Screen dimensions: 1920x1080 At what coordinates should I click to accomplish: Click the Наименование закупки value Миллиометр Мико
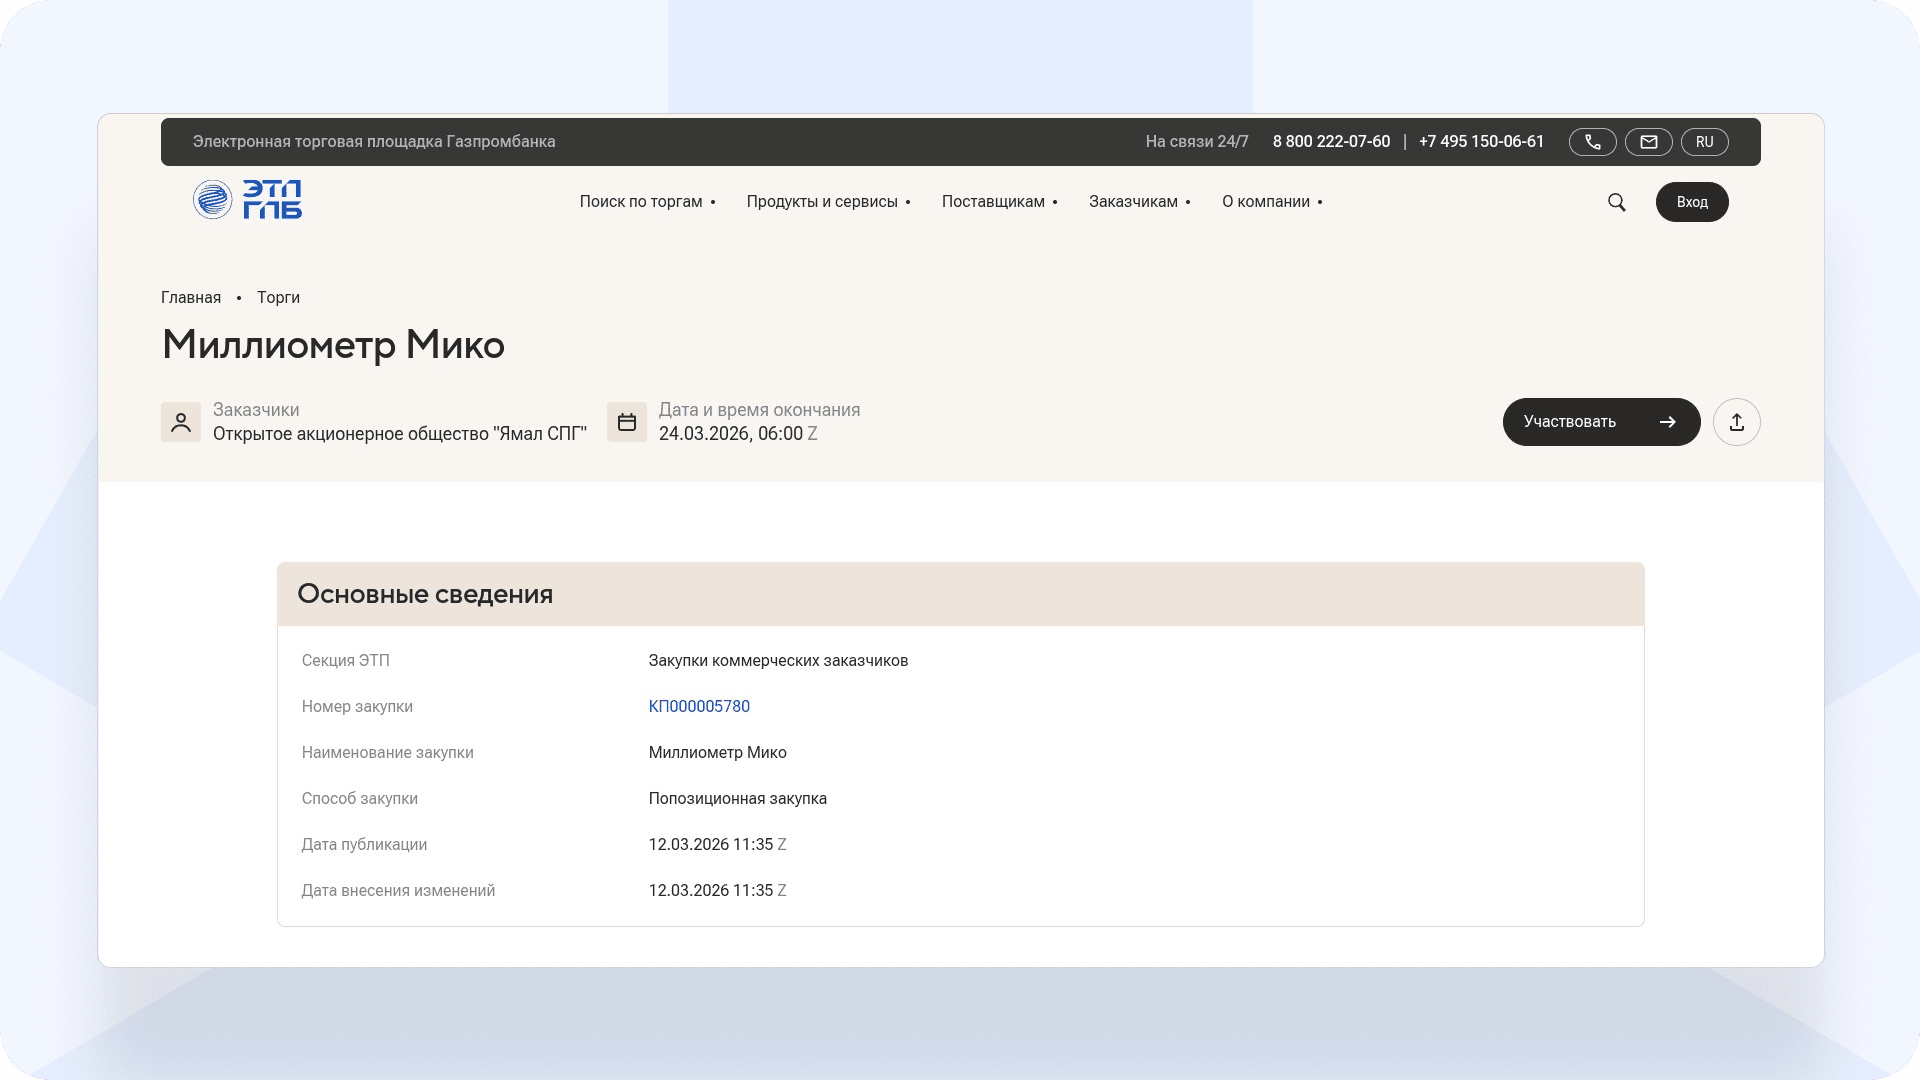[x=718, y=752]
